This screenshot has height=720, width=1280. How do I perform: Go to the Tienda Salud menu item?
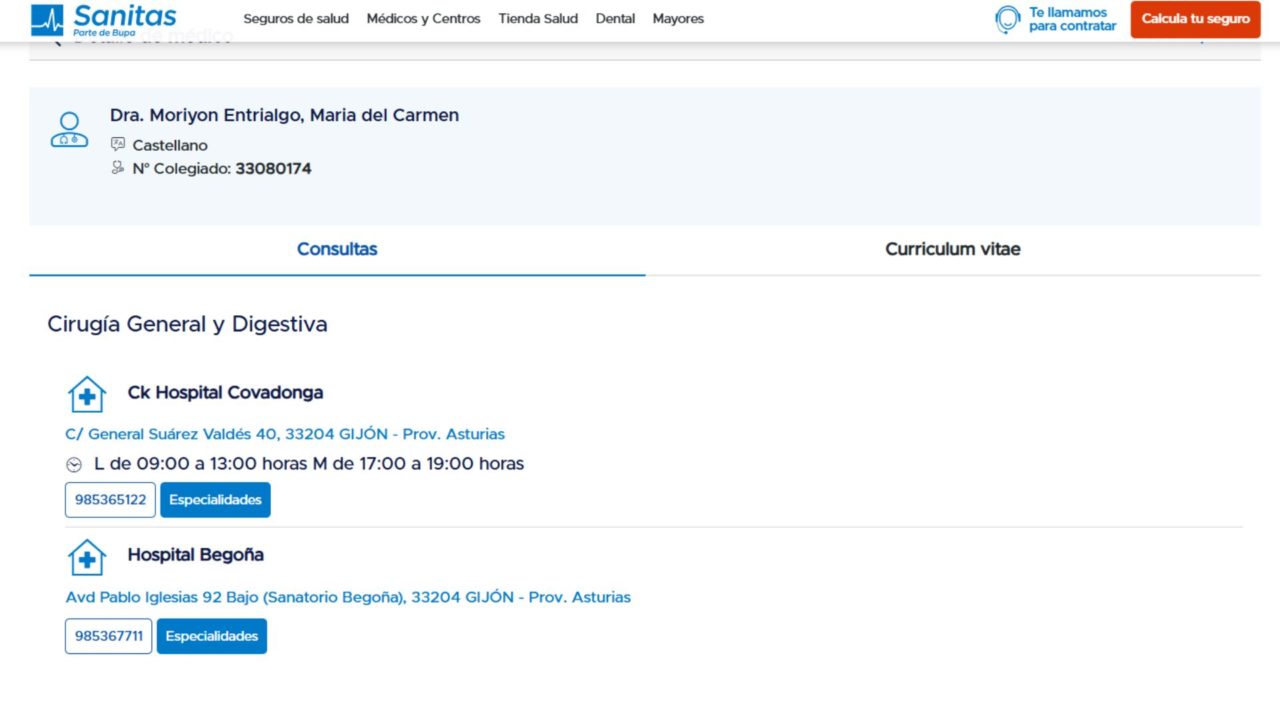[x=538, y=19]
